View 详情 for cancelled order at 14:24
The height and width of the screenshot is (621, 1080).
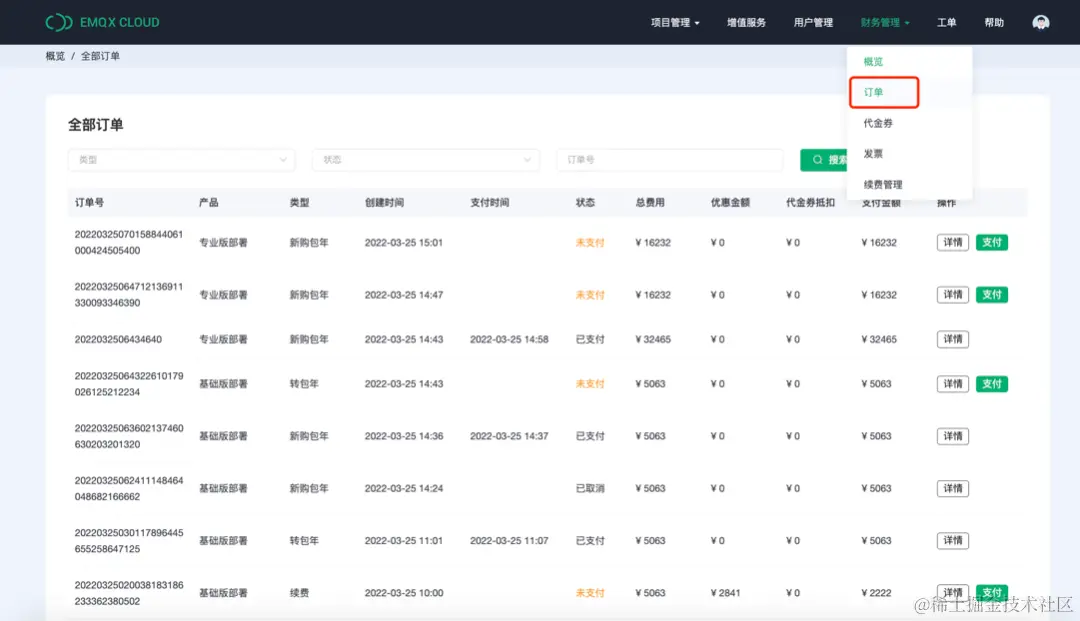pos(953,488)
